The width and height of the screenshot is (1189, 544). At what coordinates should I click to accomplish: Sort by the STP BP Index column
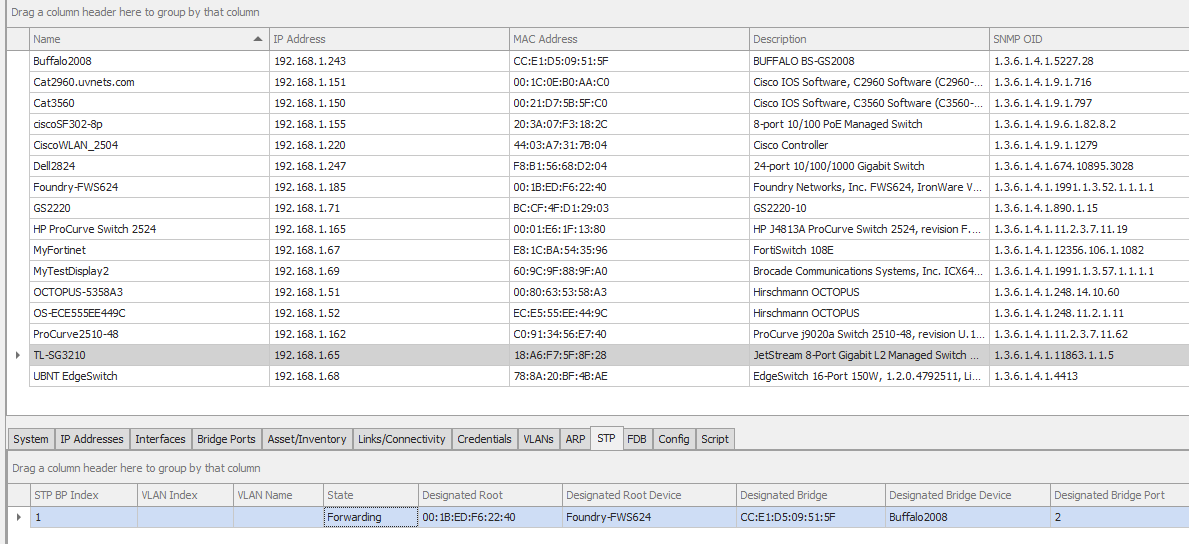pyautogui.click(x=83, y=495)
